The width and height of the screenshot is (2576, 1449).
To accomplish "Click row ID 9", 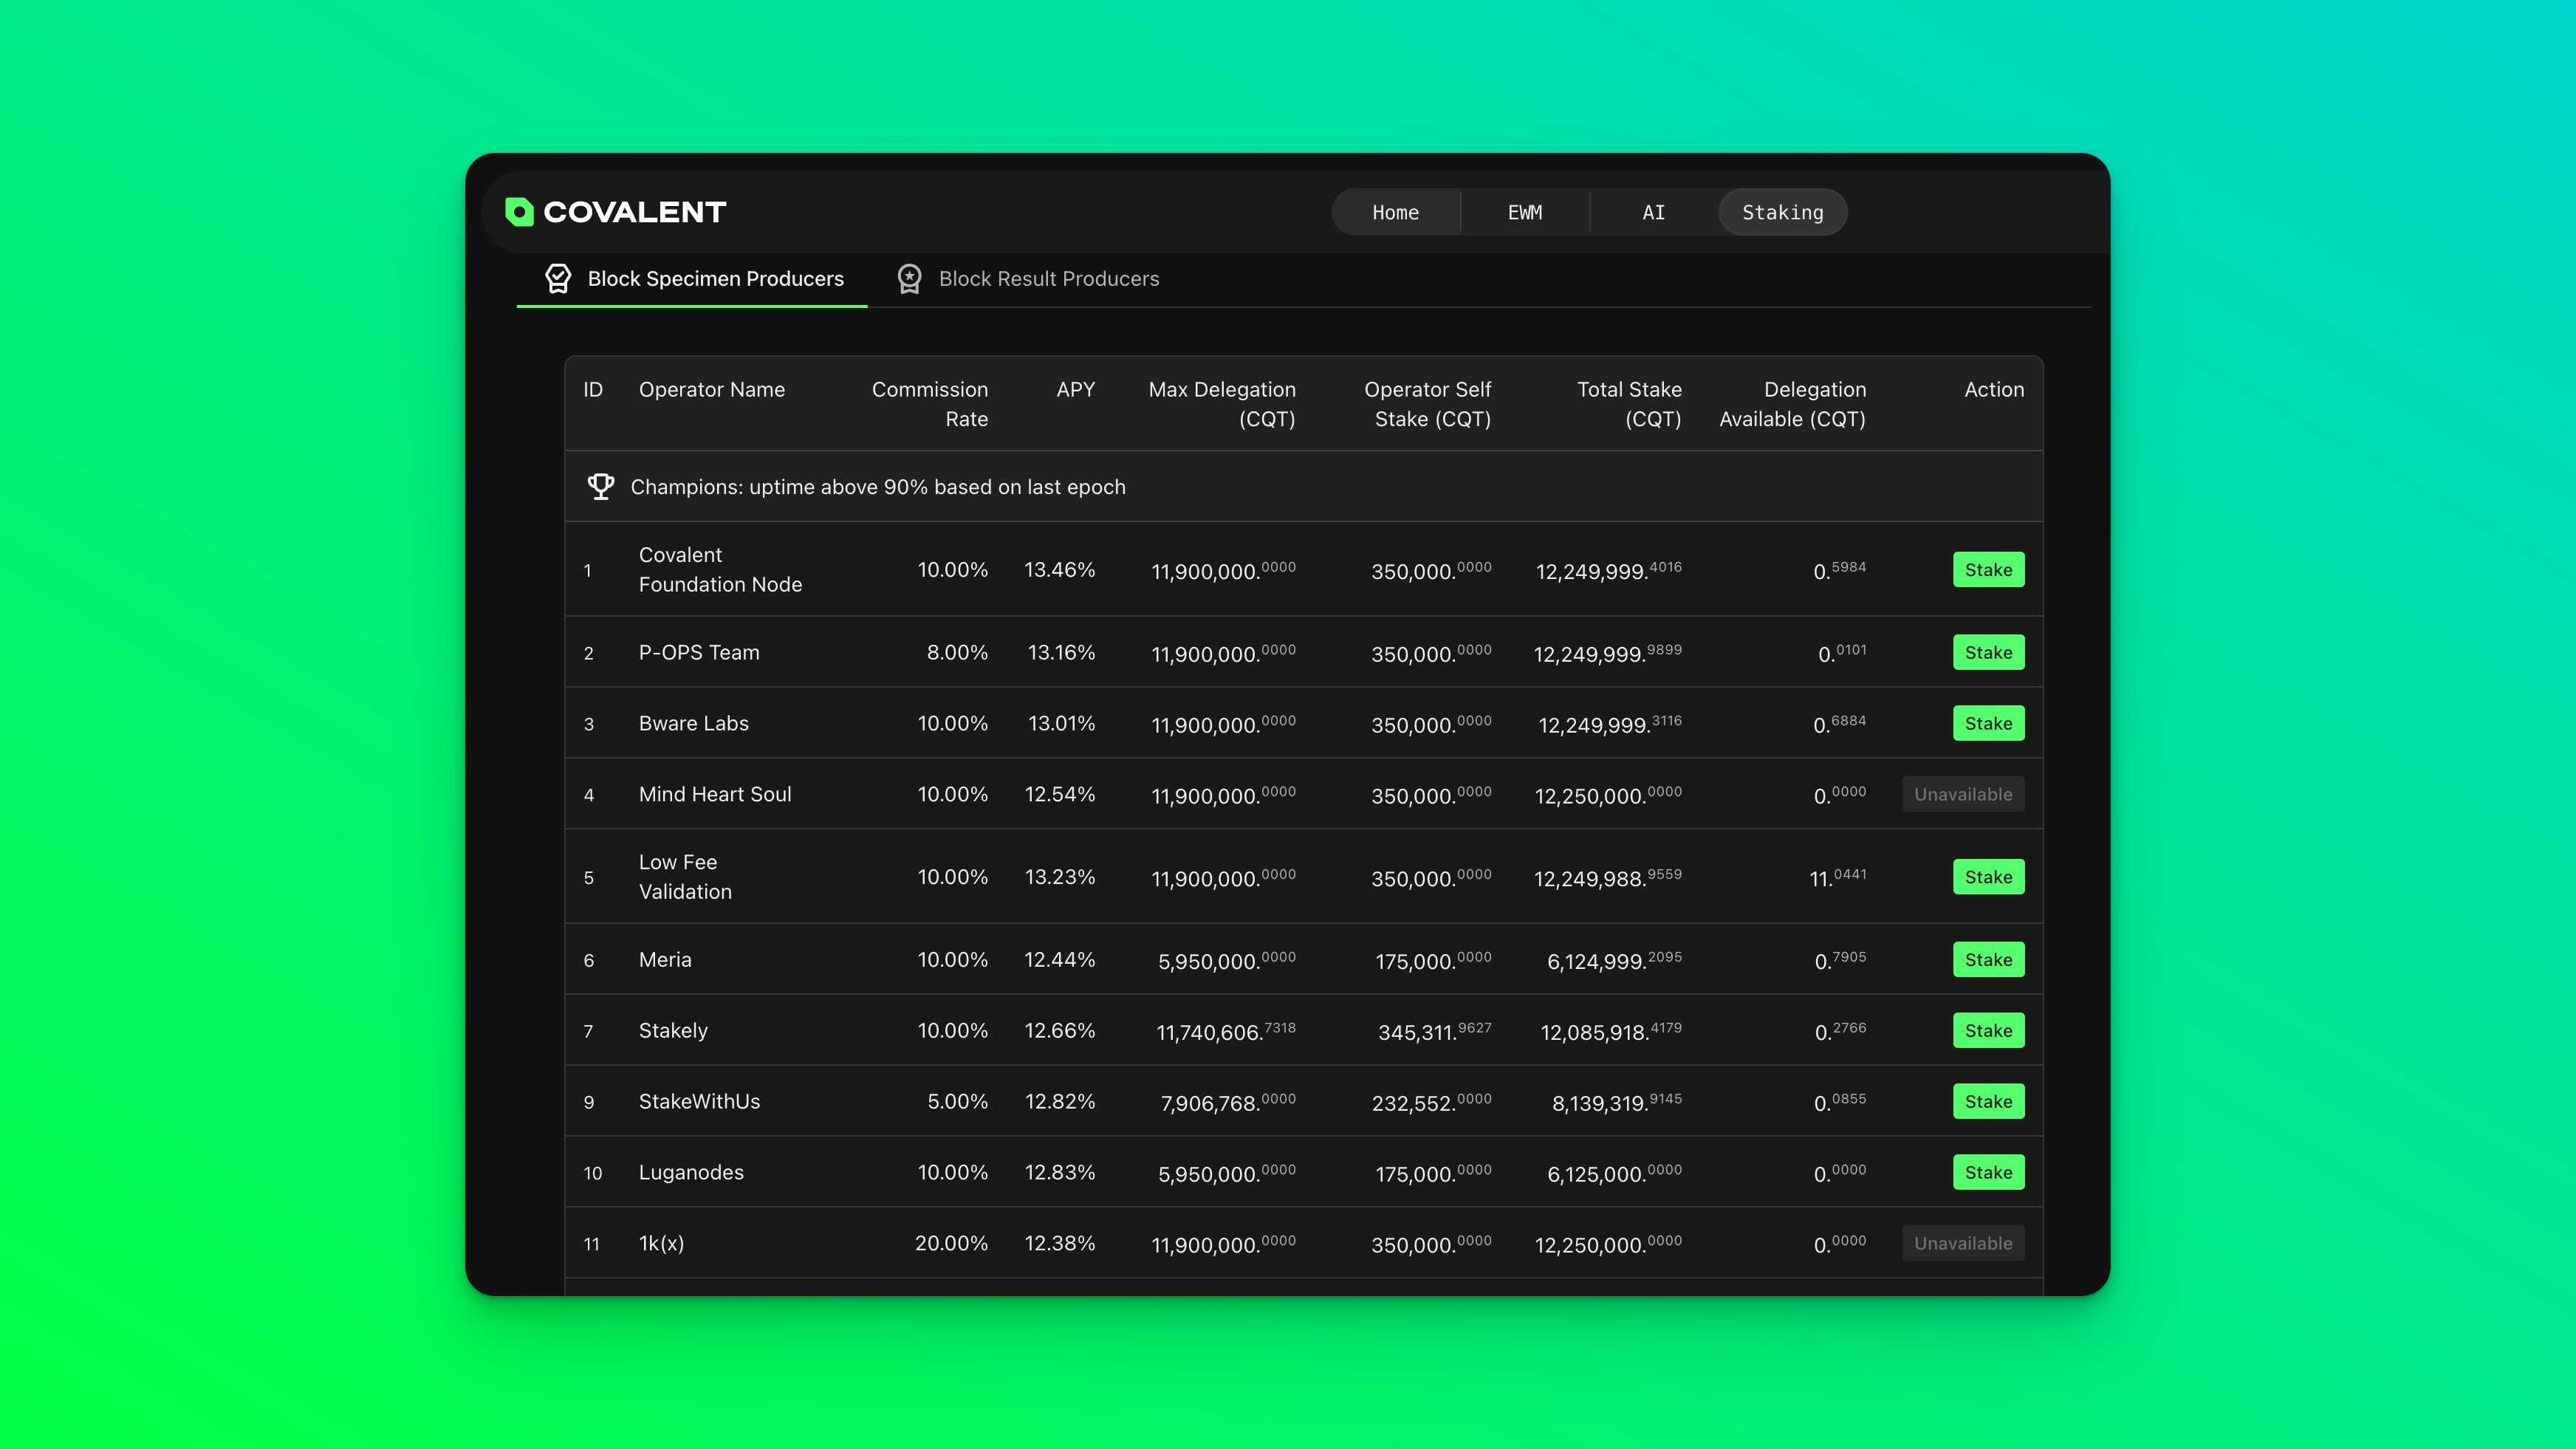I will [589, 1103].
